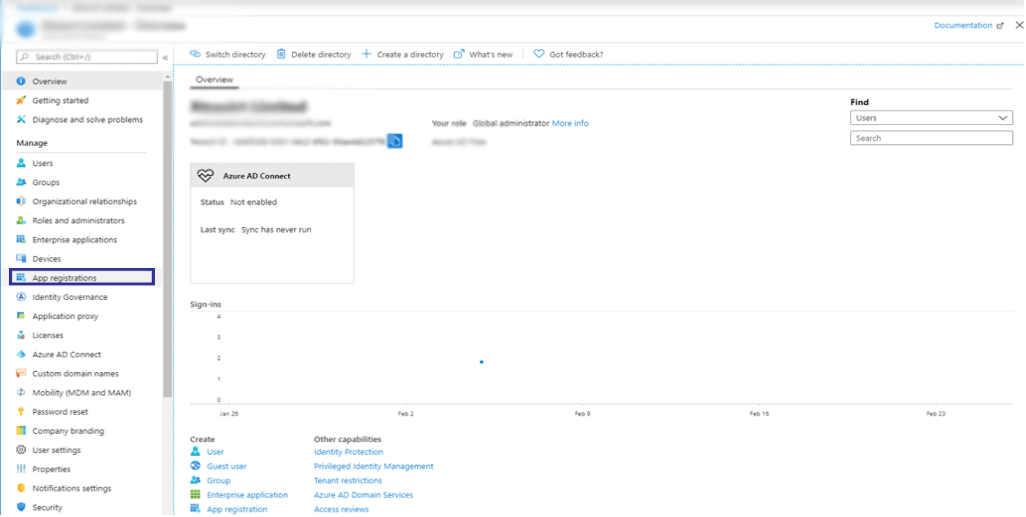The width and height of the screenshot is (1026, 517).
Task: Open What's new from toolbar
Action: [483, 54]
